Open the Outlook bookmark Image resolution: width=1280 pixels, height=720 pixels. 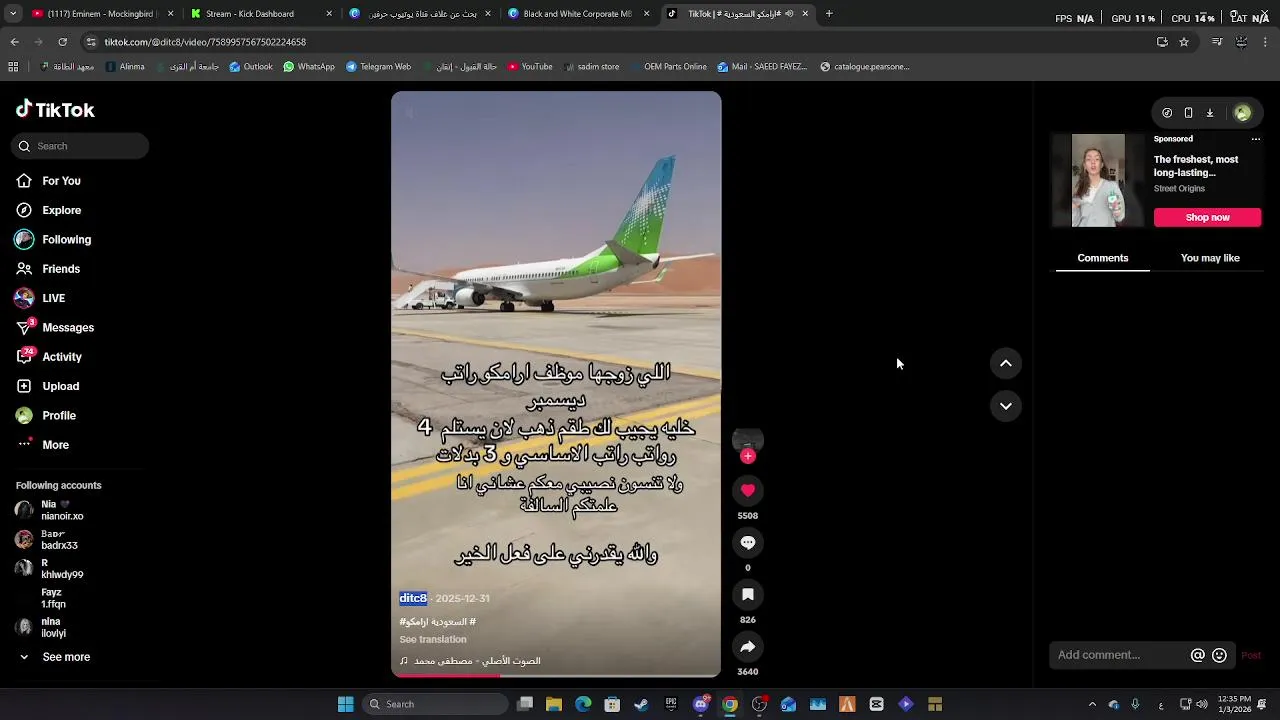[x=251, y=67]
